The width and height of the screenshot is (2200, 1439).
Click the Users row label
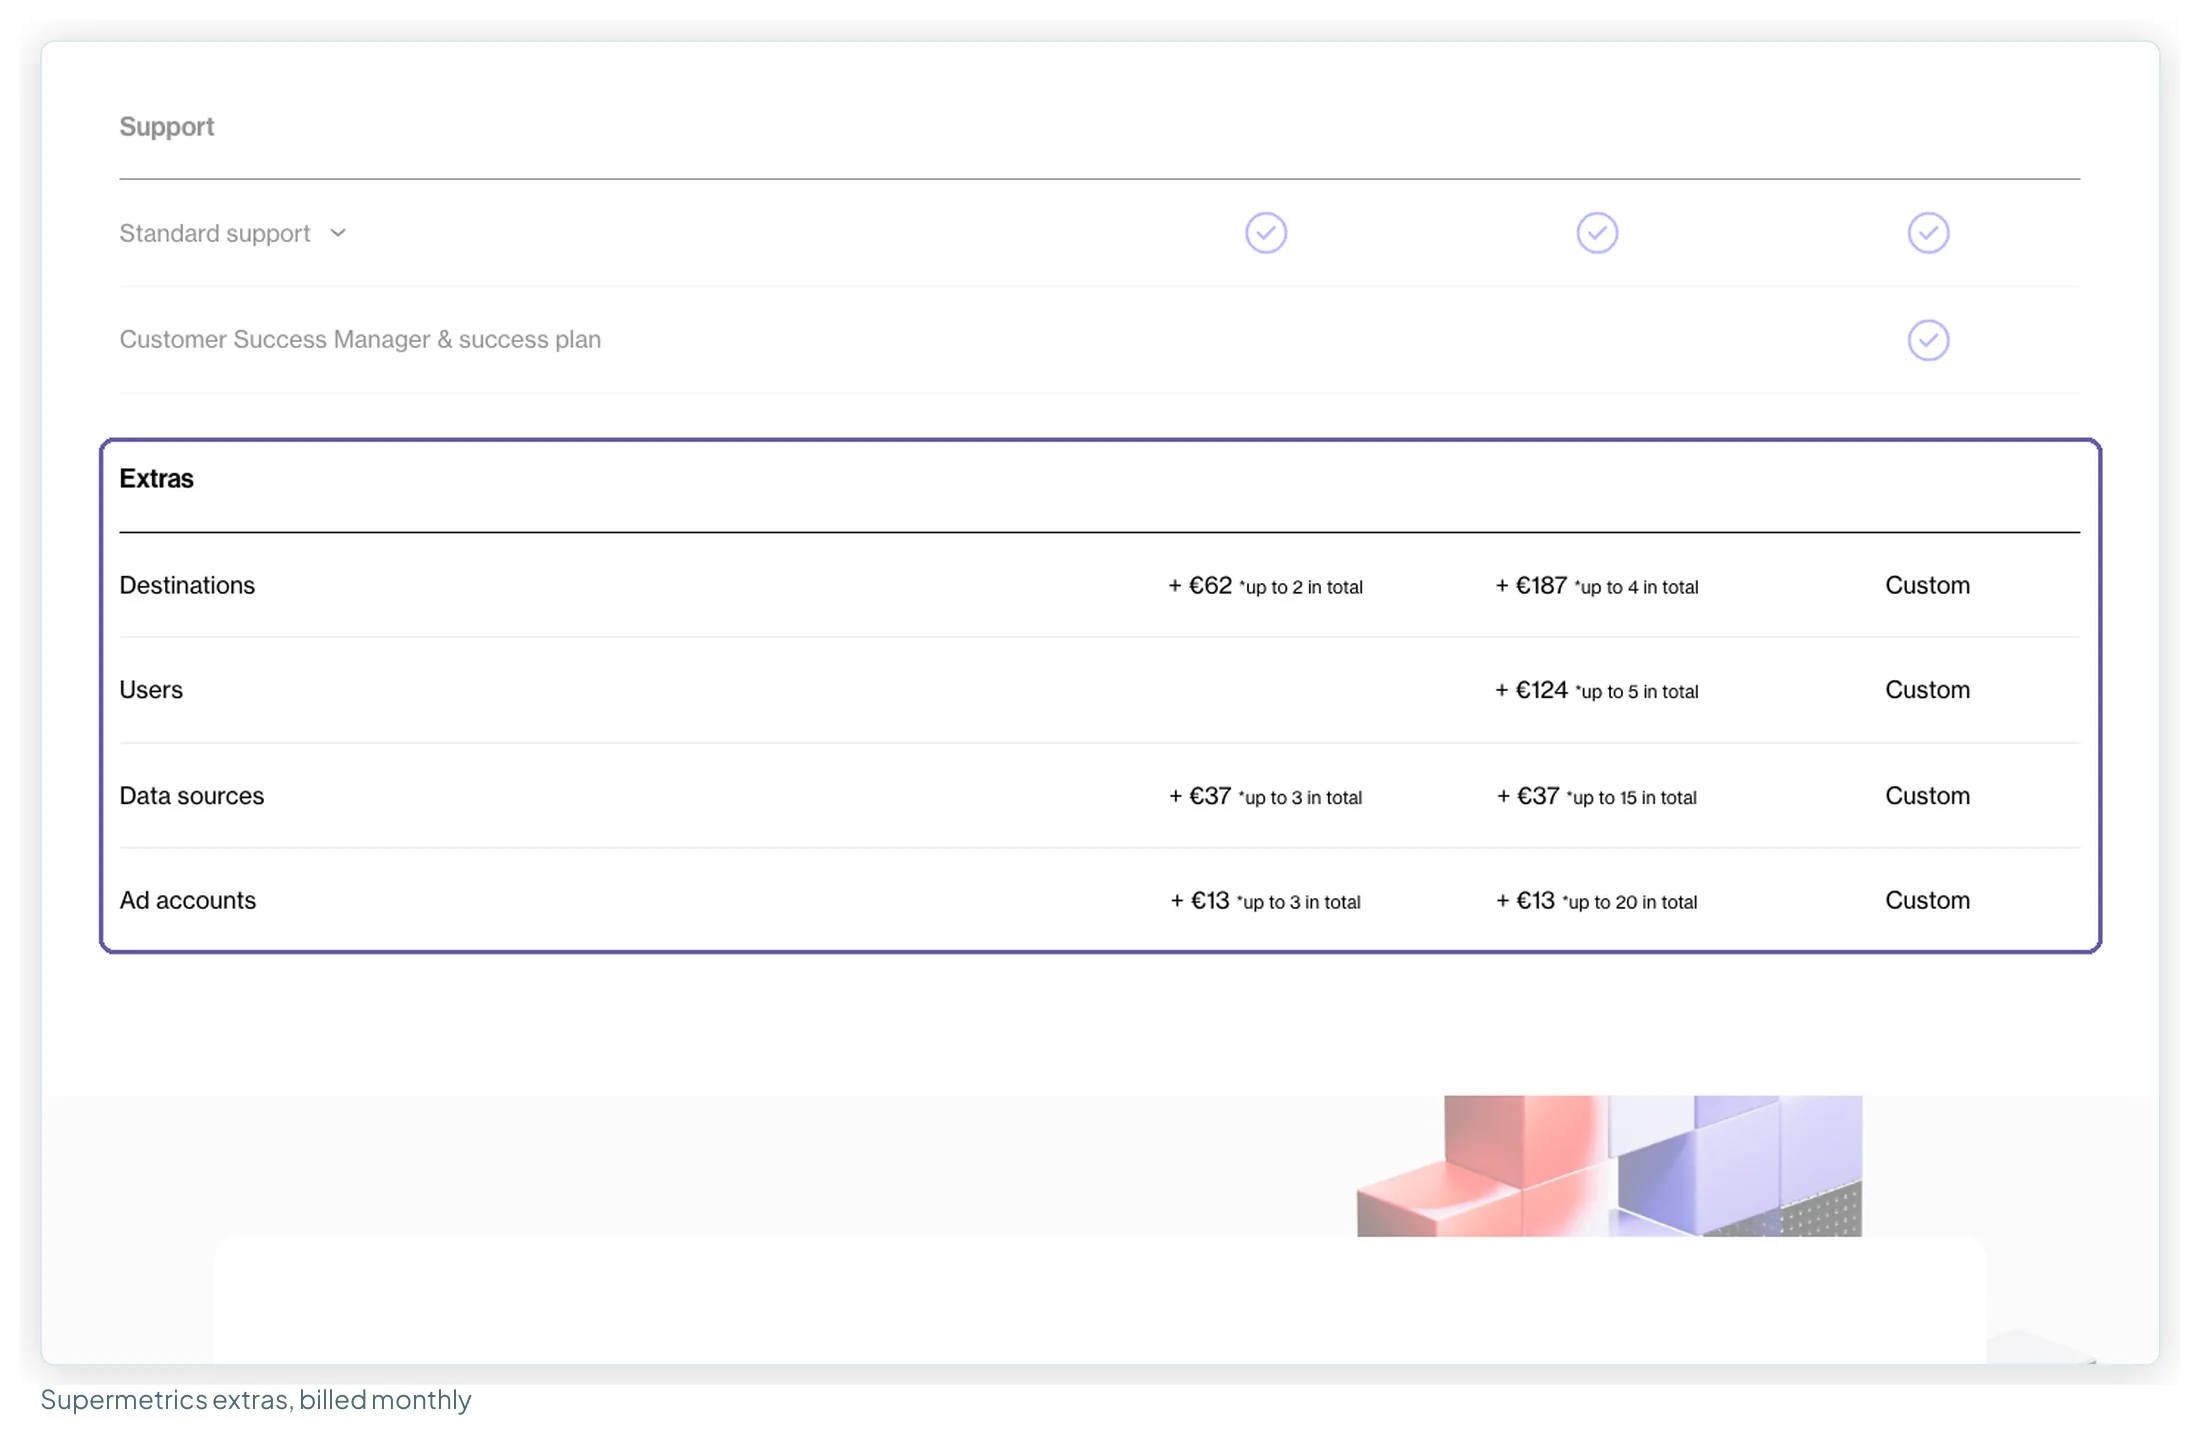coord(151,690)
